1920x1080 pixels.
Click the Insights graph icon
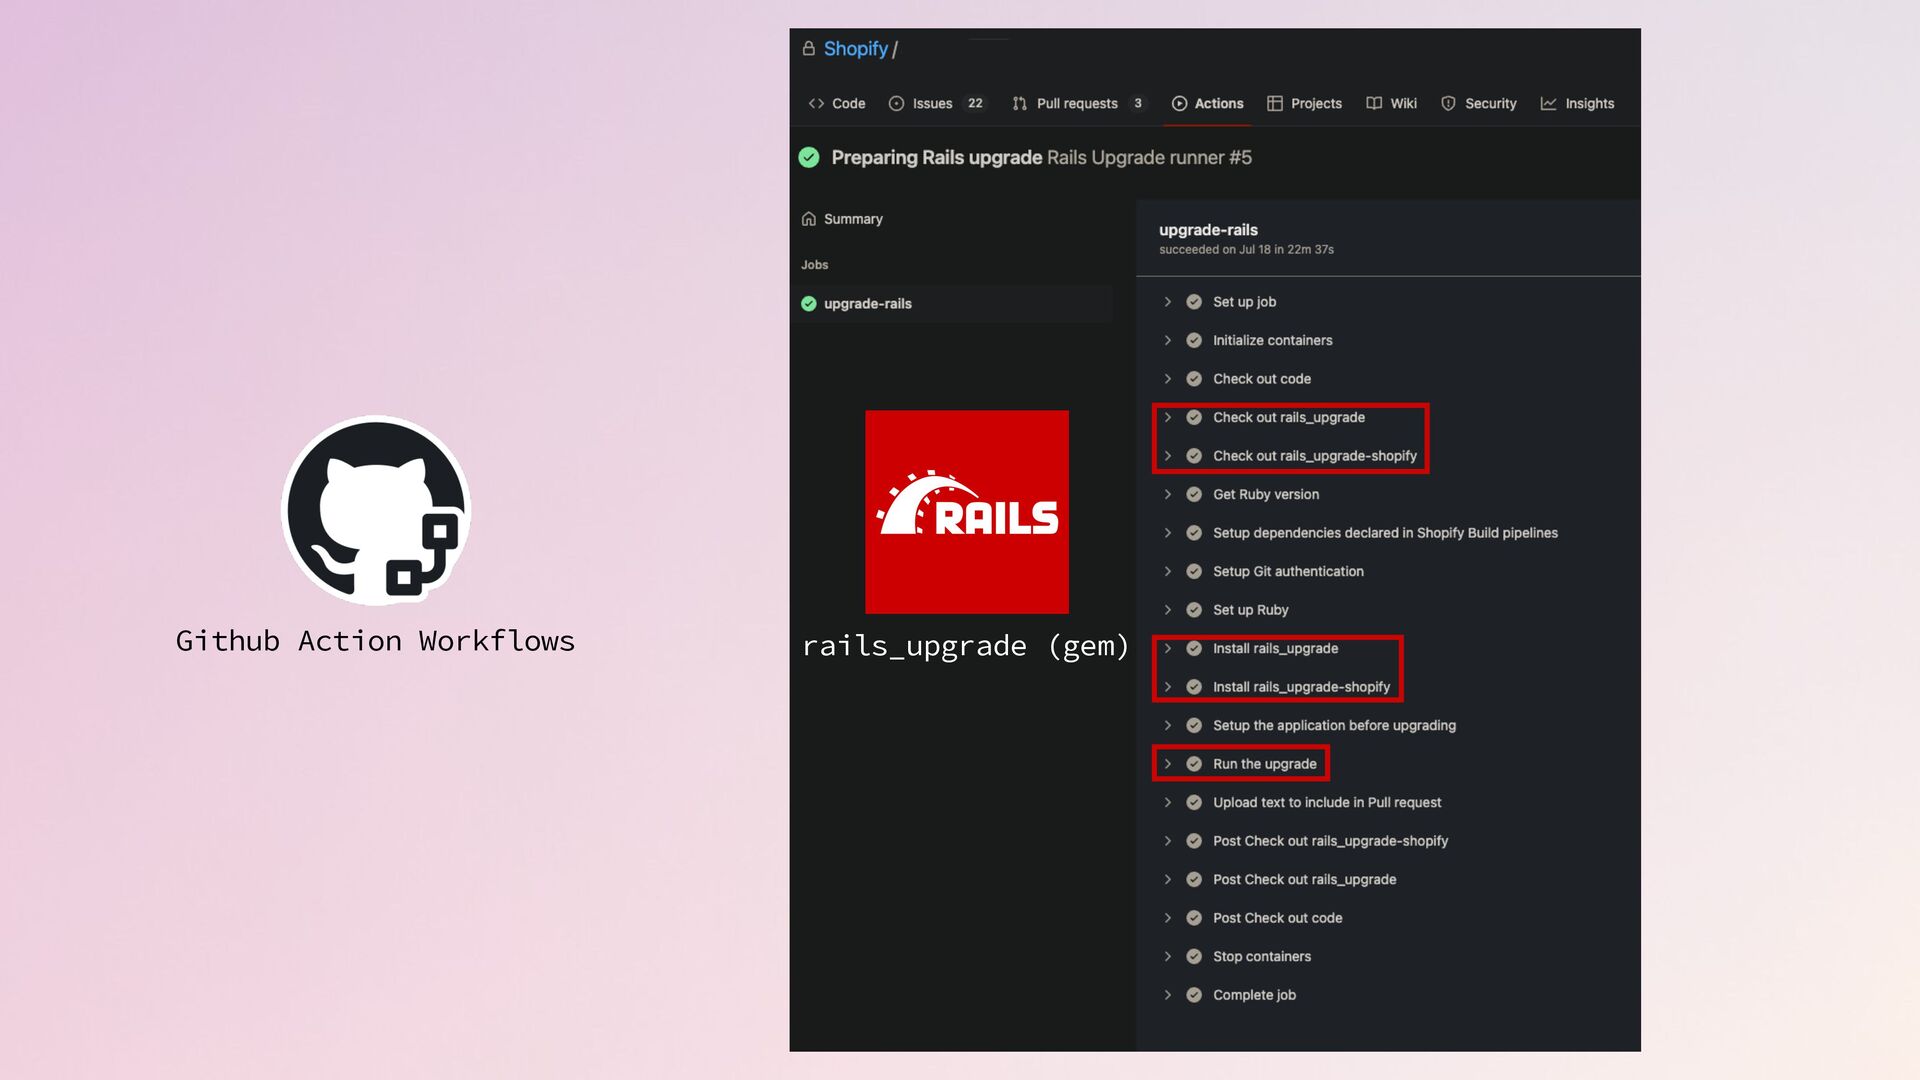(1548, 103)
